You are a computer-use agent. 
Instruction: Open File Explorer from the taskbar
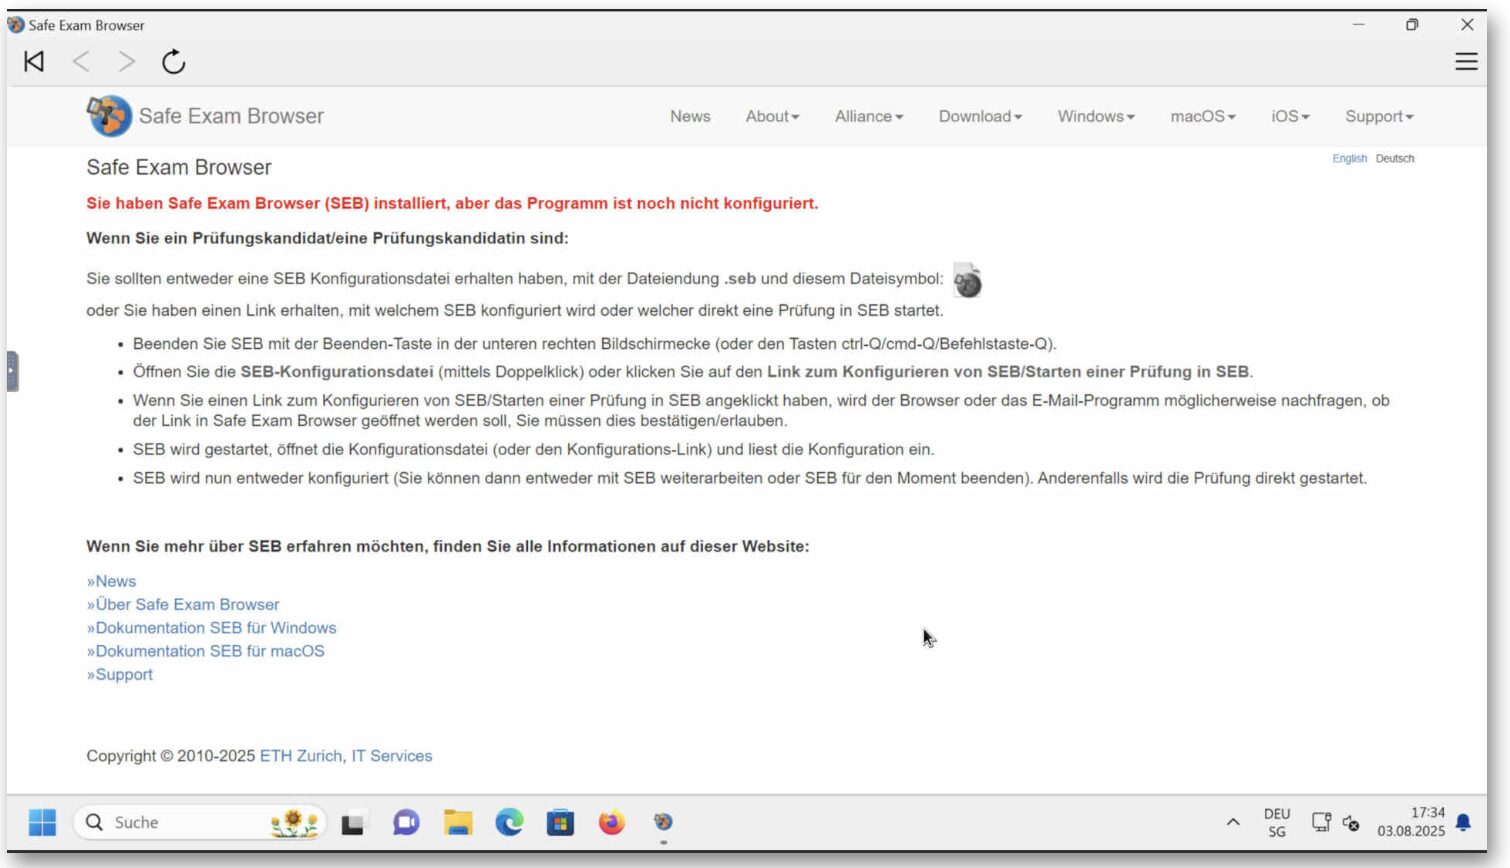point(458,823)
